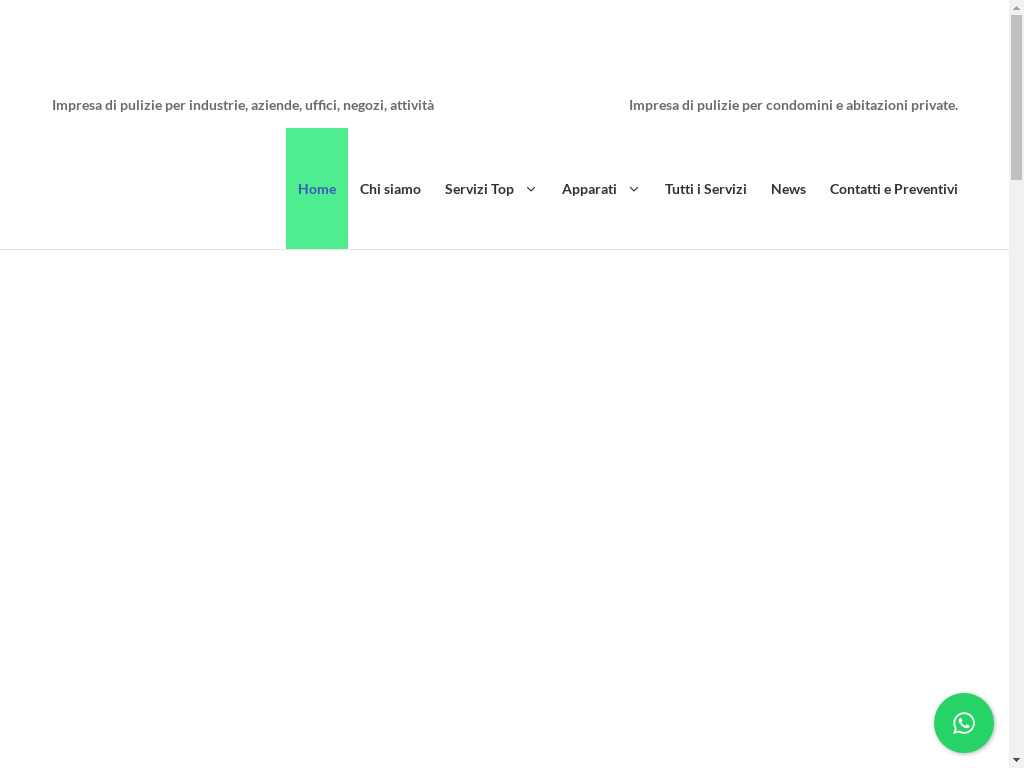Expand the Apparati chevron arrow
The height and width of the screenshot is (768, 1024).
[634, 189]
